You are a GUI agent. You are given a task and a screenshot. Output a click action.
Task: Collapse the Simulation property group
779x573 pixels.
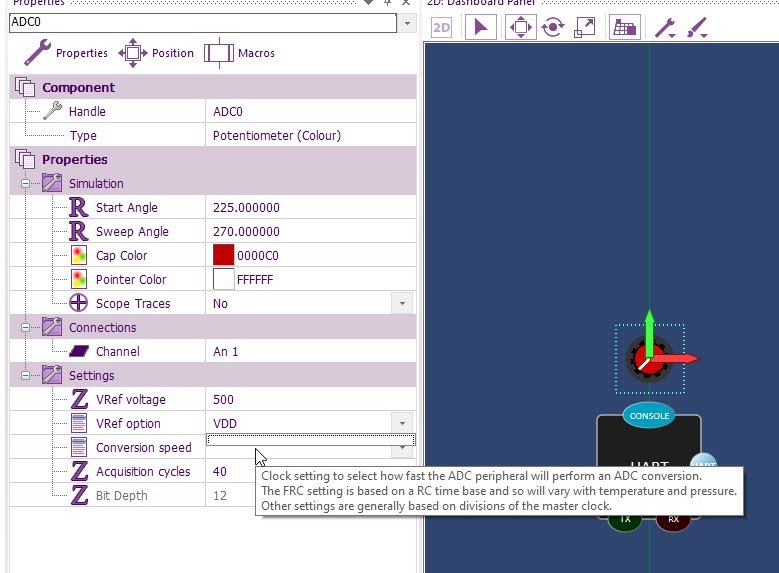(x=26, y=184)
